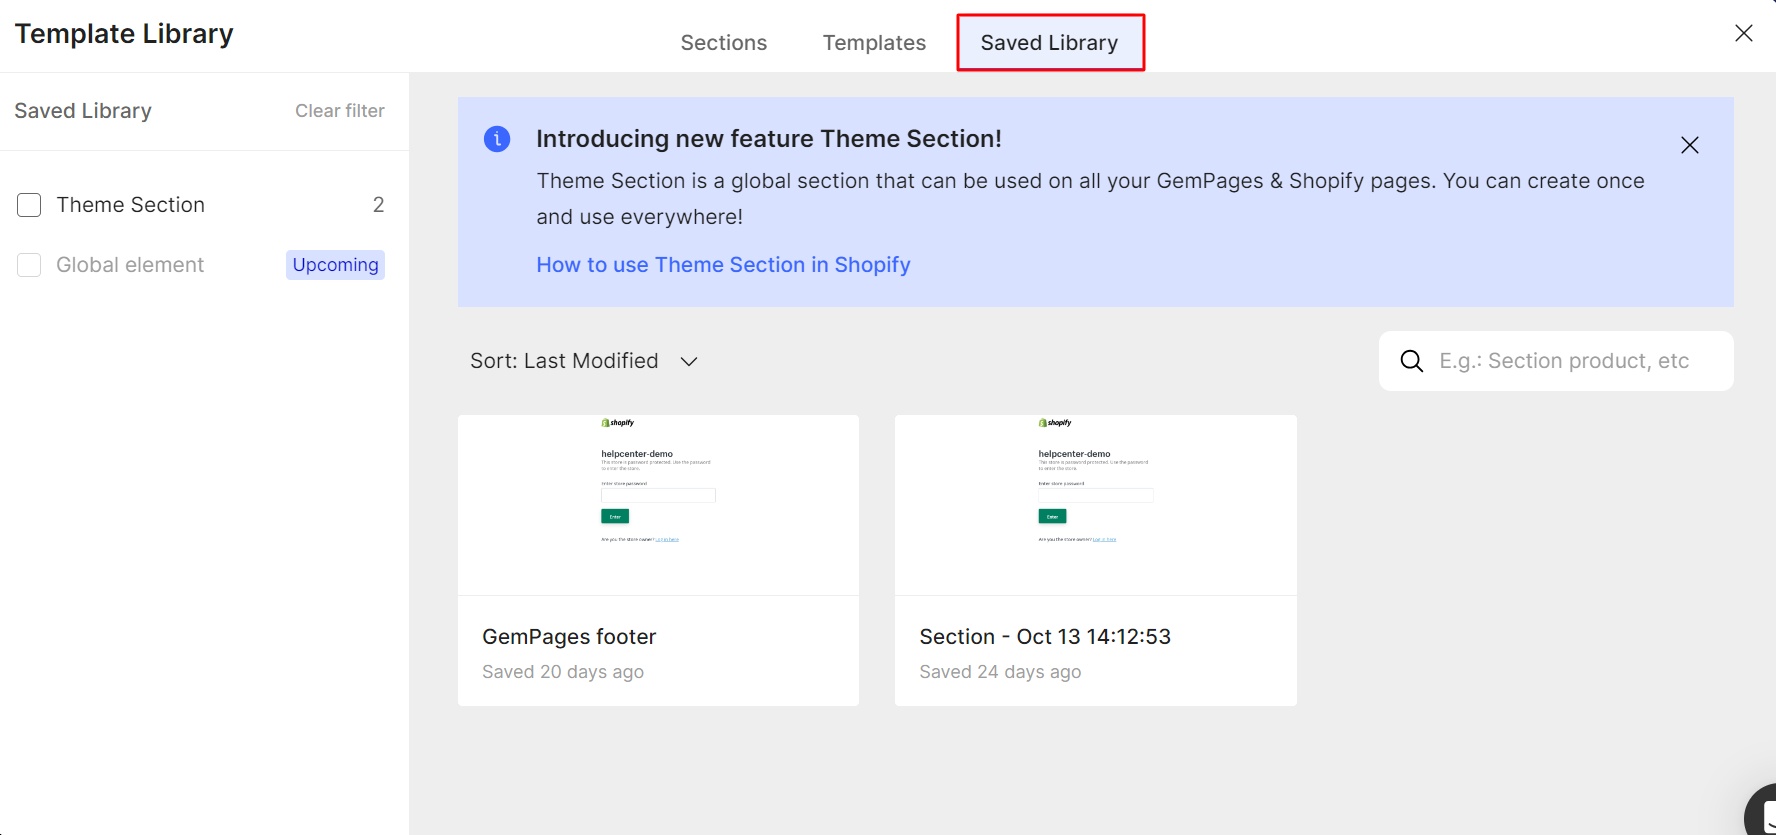Click the sort dropdown chevron arrow
This screenshot has width=1776, height=835.
pos(689,361)
